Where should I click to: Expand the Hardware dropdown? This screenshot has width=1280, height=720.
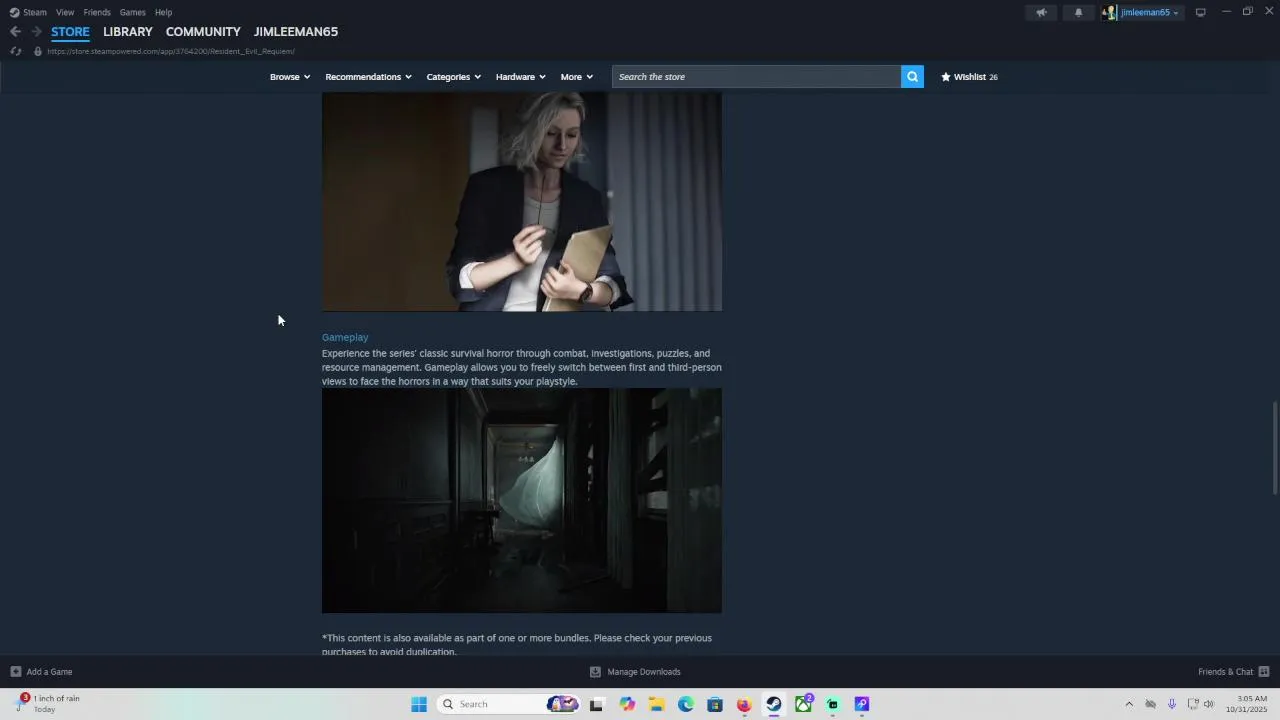(x=520, y=77)
